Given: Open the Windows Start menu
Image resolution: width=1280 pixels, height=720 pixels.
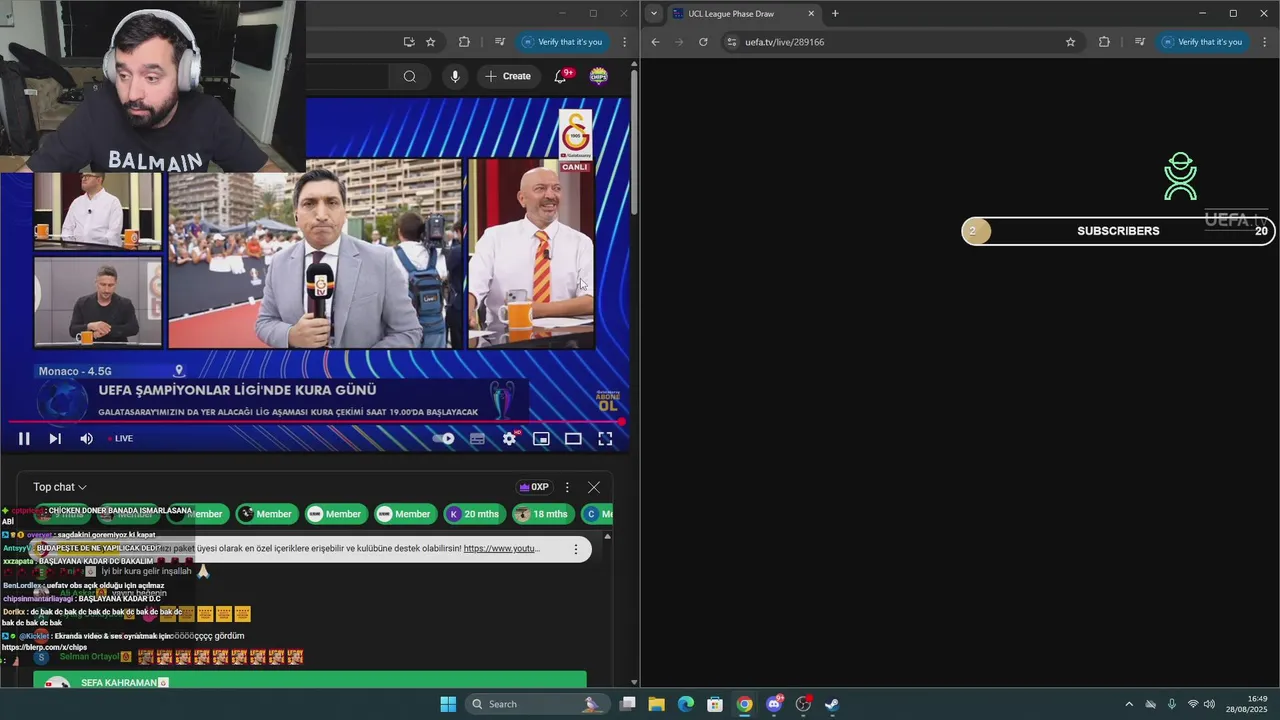Looking at the screenshot, I should tap(448, 704).
